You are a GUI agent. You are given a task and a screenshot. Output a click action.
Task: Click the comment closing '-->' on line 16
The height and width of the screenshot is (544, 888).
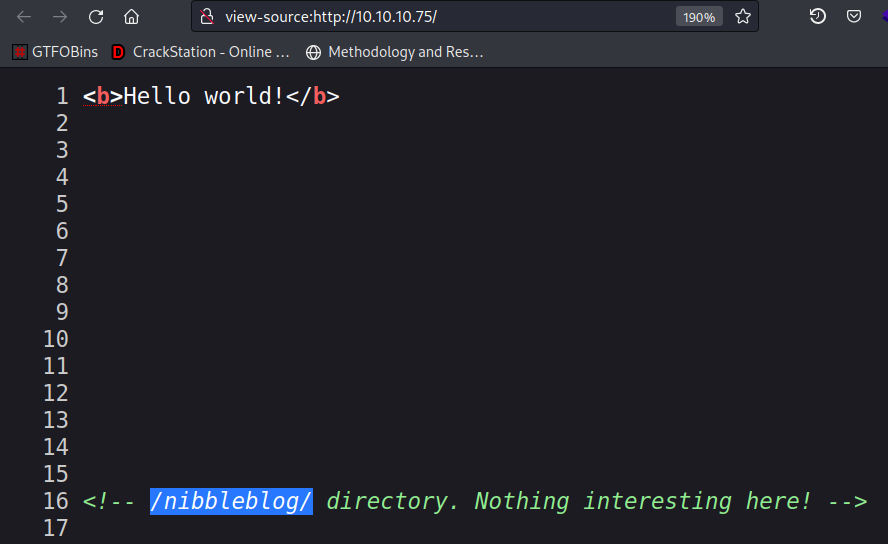tap(847, 502)
